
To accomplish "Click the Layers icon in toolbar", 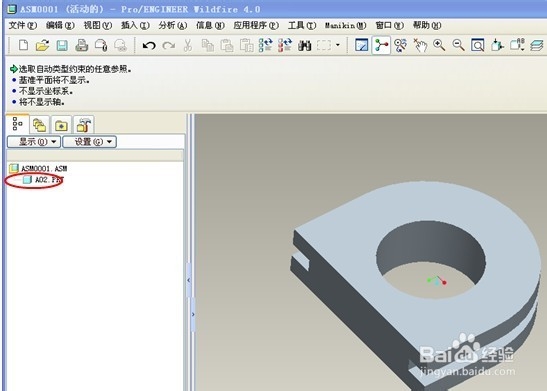I will pyautogui.click(x=537, y=45).
